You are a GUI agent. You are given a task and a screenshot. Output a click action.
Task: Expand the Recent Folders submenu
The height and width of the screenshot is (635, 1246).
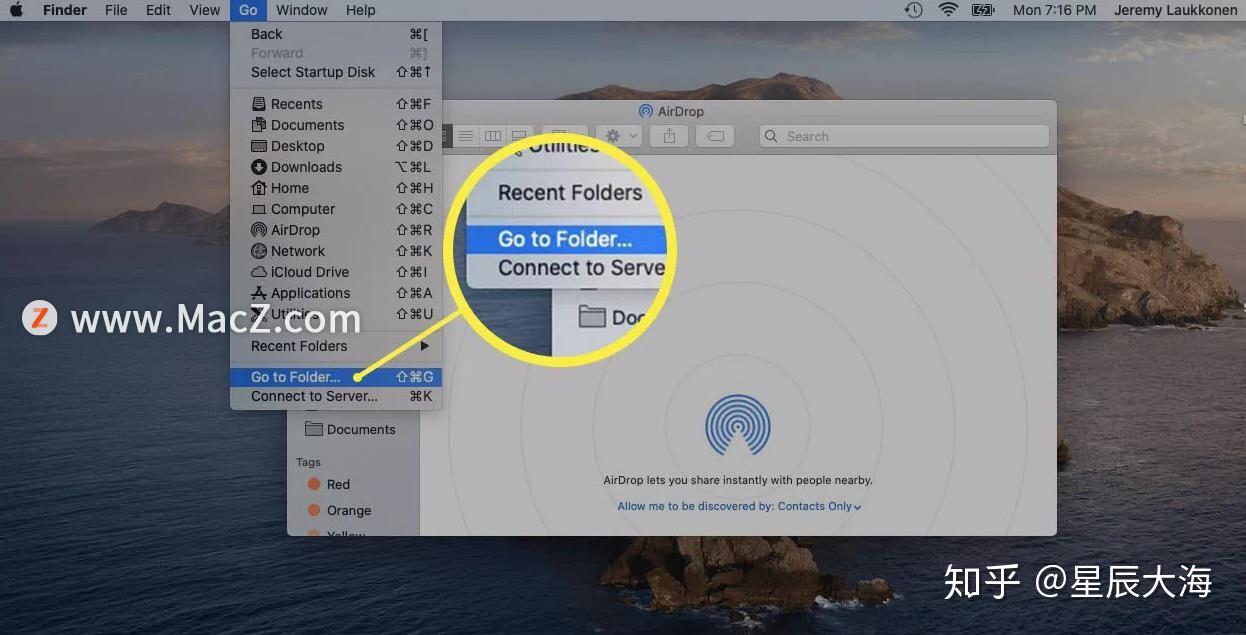[x=336, y=346]
